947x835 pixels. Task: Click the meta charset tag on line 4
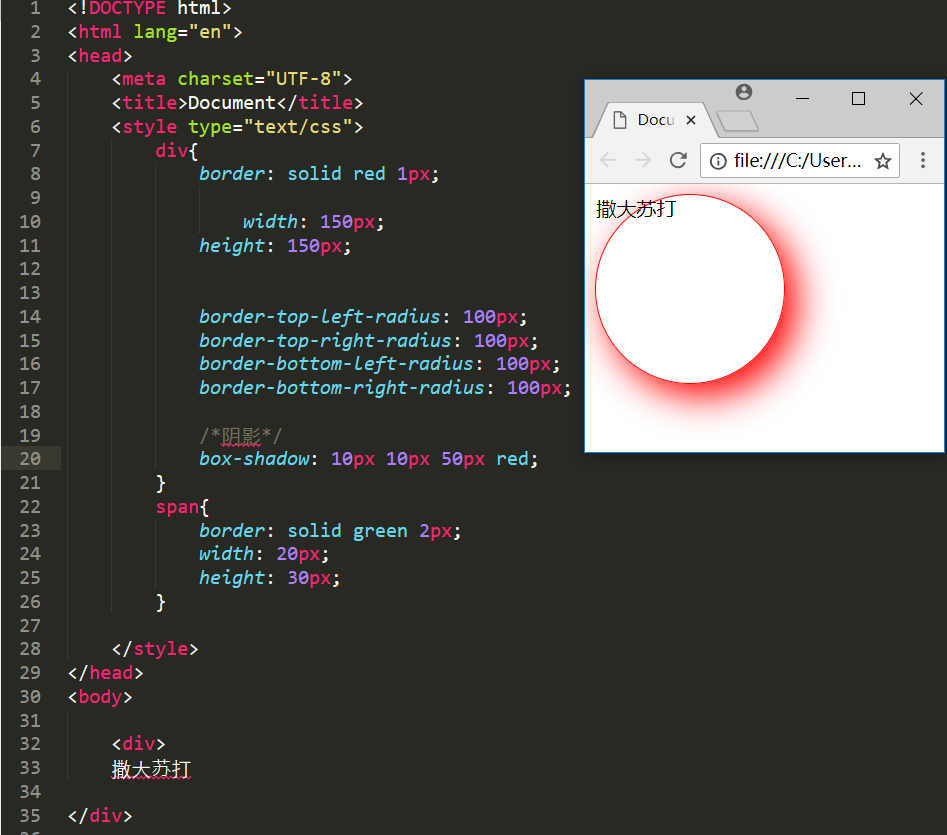tap(232, 78)
